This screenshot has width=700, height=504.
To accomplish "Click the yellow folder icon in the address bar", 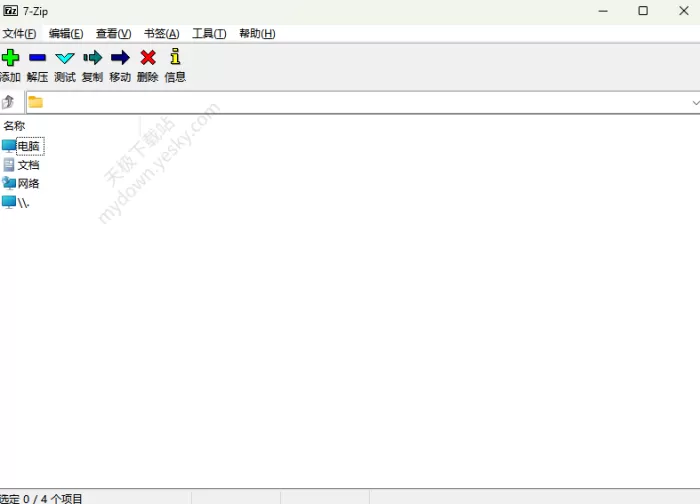I will tap(36, 102).
